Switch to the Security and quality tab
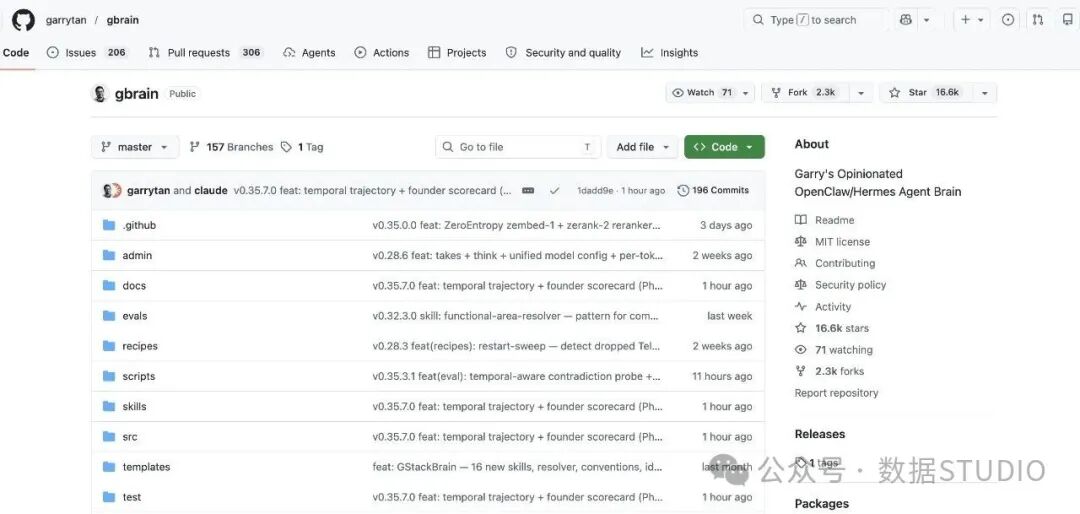The width and height of the screenshot is (1080, 514). (563, 52)
